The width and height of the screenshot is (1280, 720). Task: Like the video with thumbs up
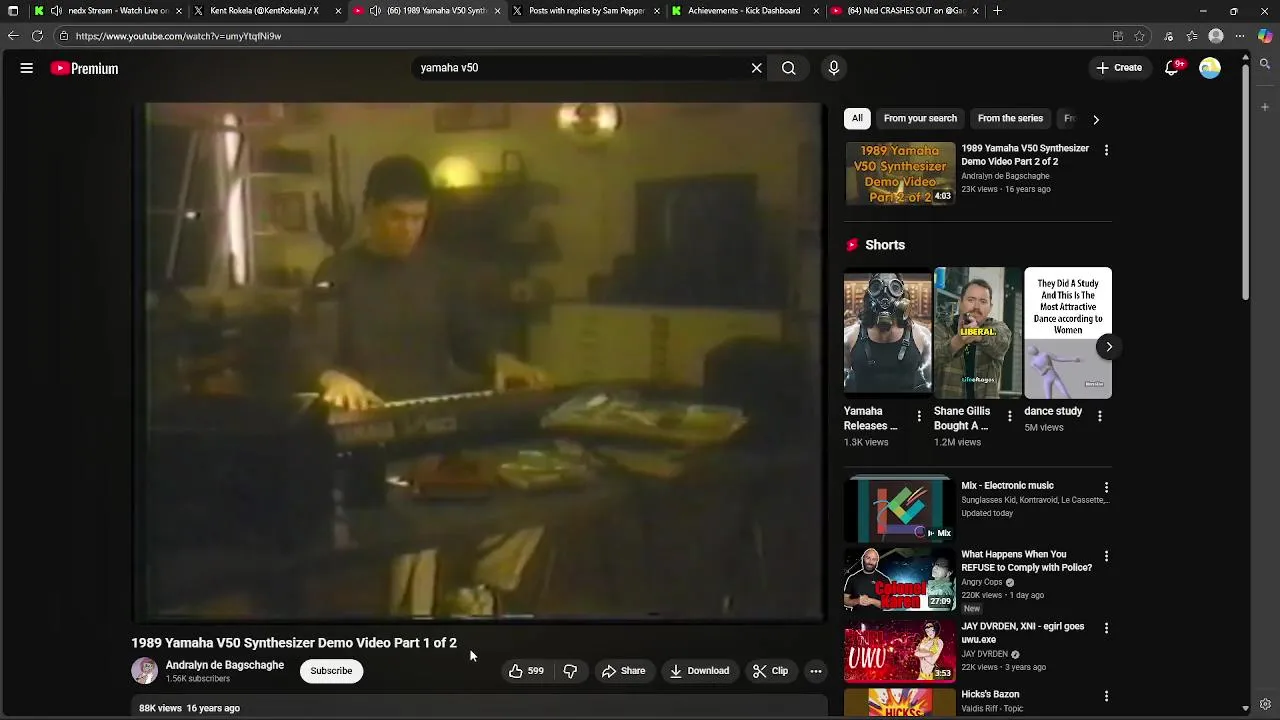coord(527,671)
